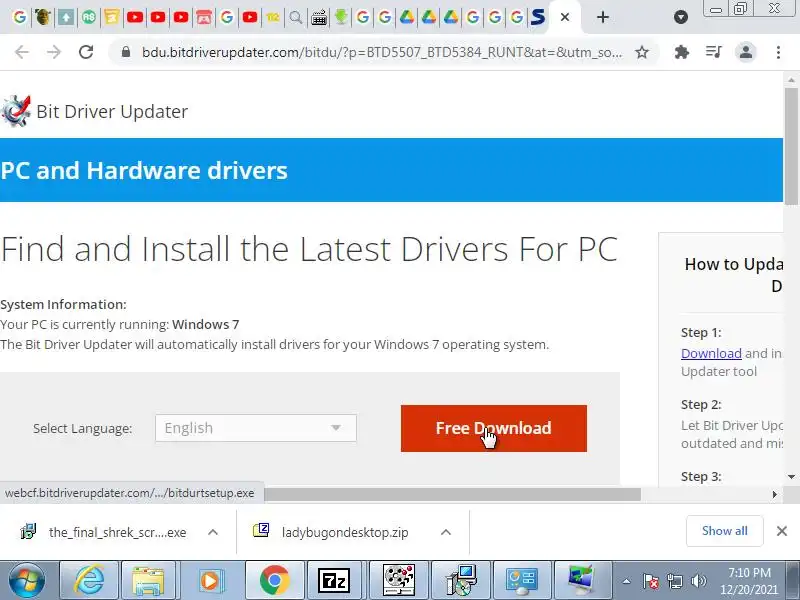Expand options for the_final_shrek_scr download
800x600 pixels.
pos(213,532)
